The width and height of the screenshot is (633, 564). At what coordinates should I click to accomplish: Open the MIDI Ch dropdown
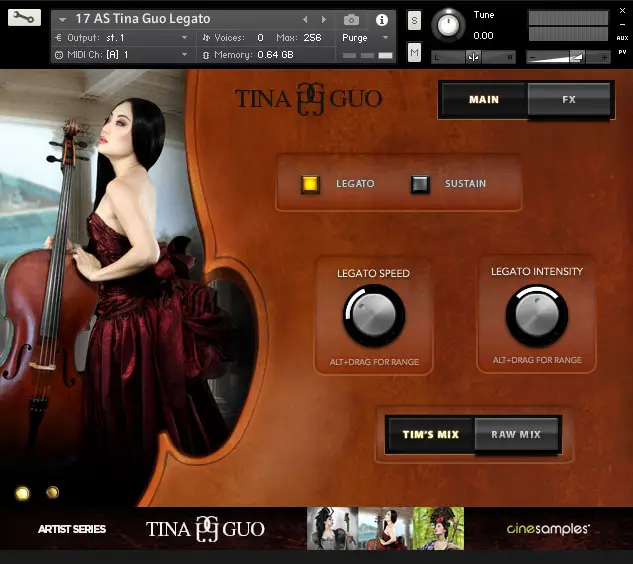[184, 54]
